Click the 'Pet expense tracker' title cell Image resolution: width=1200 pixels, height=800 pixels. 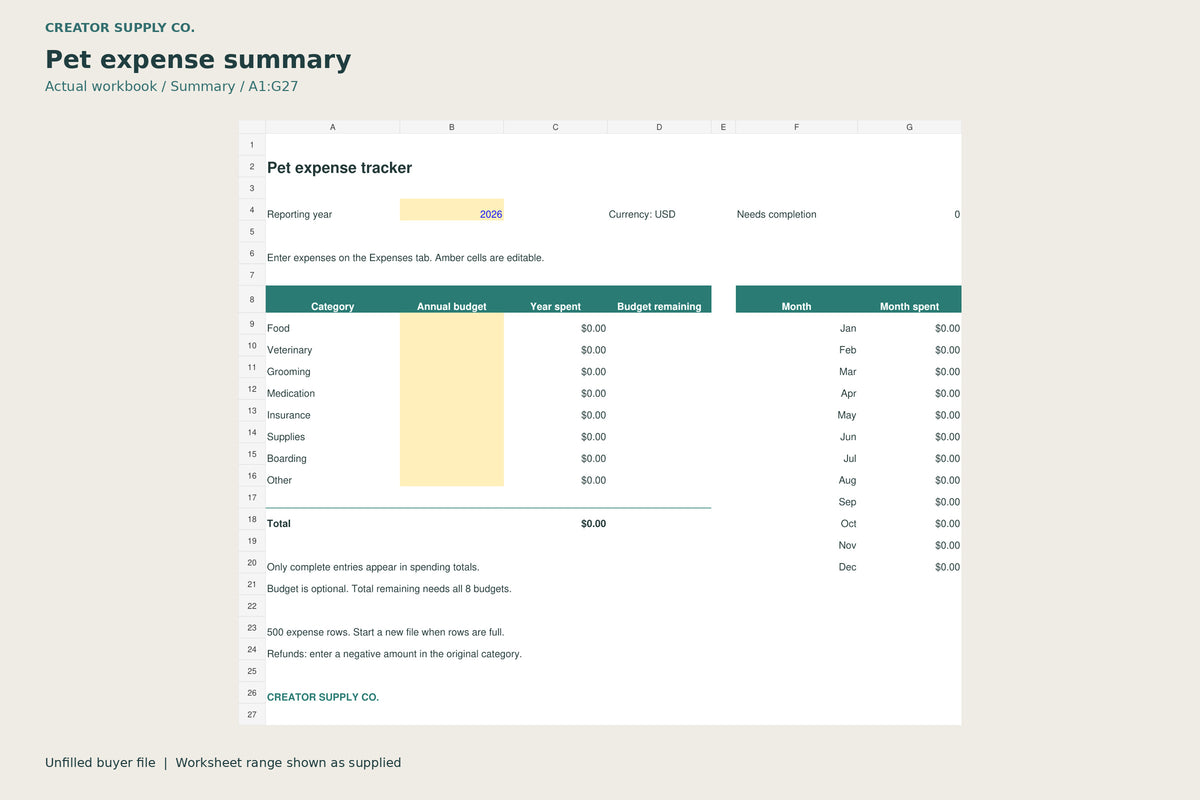pos(340,168)
